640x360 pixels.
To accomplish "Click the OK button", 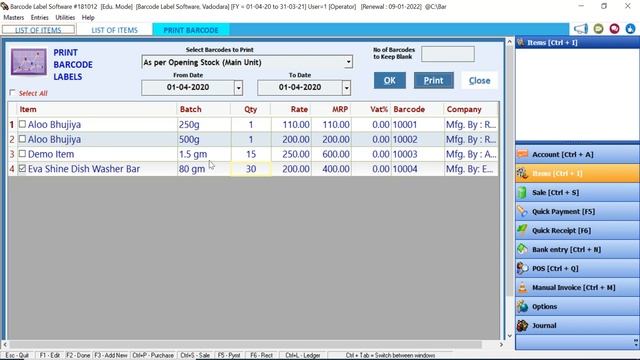I will click(x=390, y=80).
